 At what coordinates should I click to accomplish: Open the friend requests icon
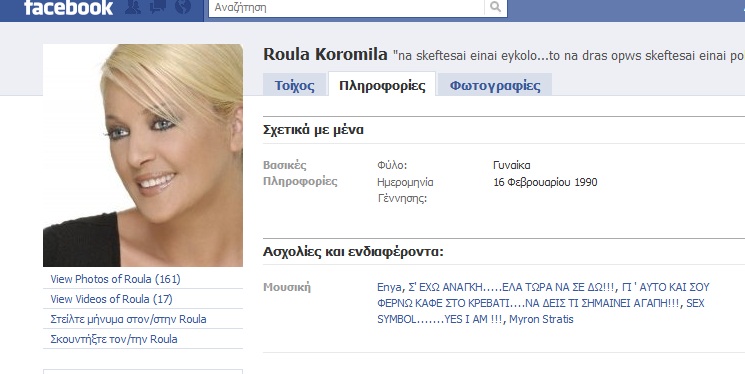tap(133, 7)
